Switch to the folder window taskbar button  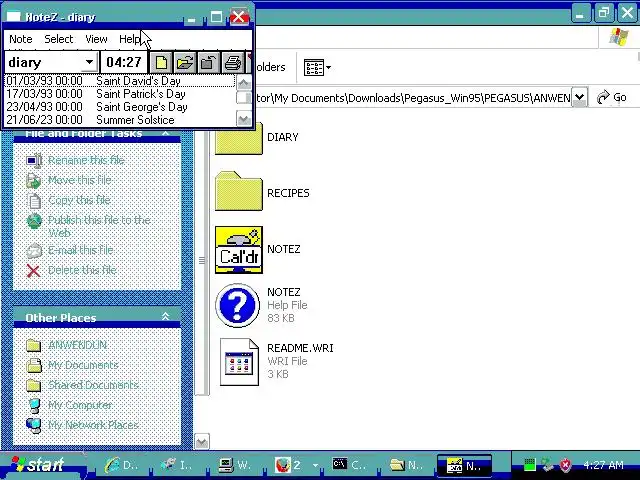(407, 465)
